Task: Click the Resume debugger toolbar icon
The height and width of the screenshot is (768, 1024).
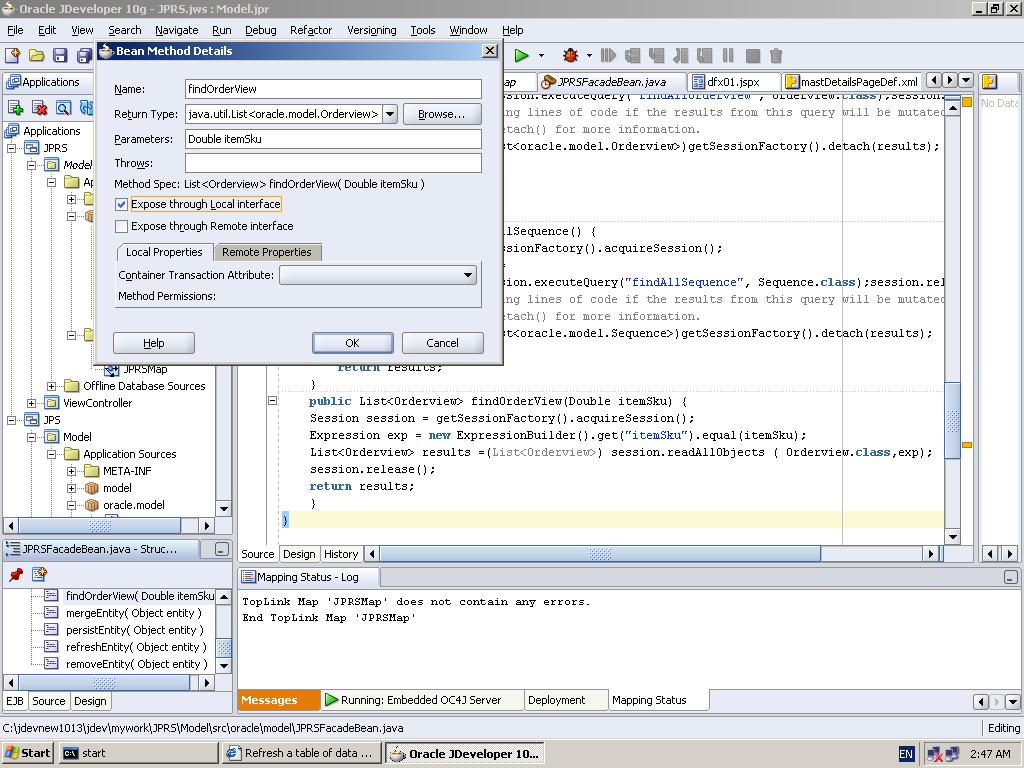Action: [x=608, y=56]
